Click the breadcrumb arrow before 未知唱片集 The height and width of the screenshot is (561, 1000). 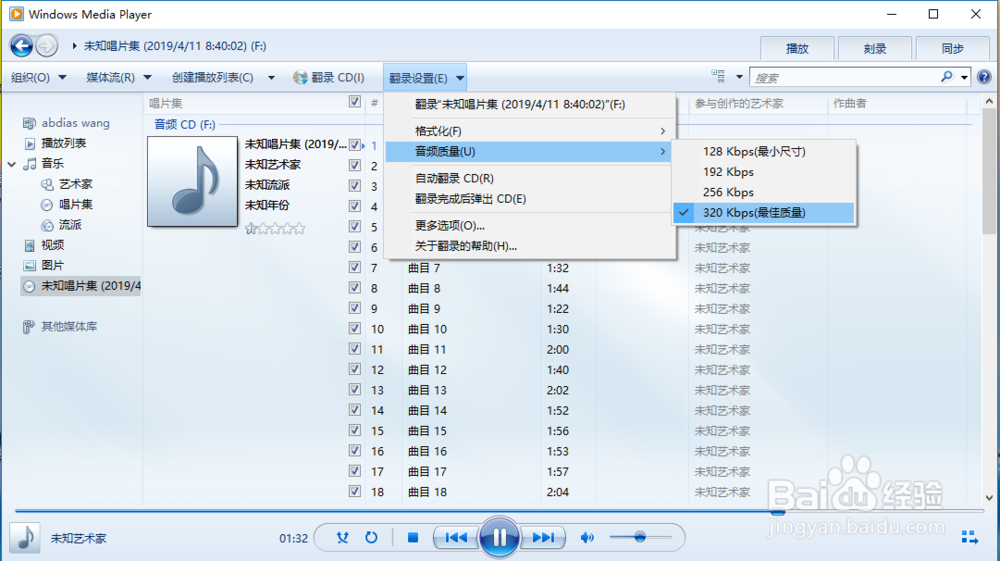tap(75, 46)
